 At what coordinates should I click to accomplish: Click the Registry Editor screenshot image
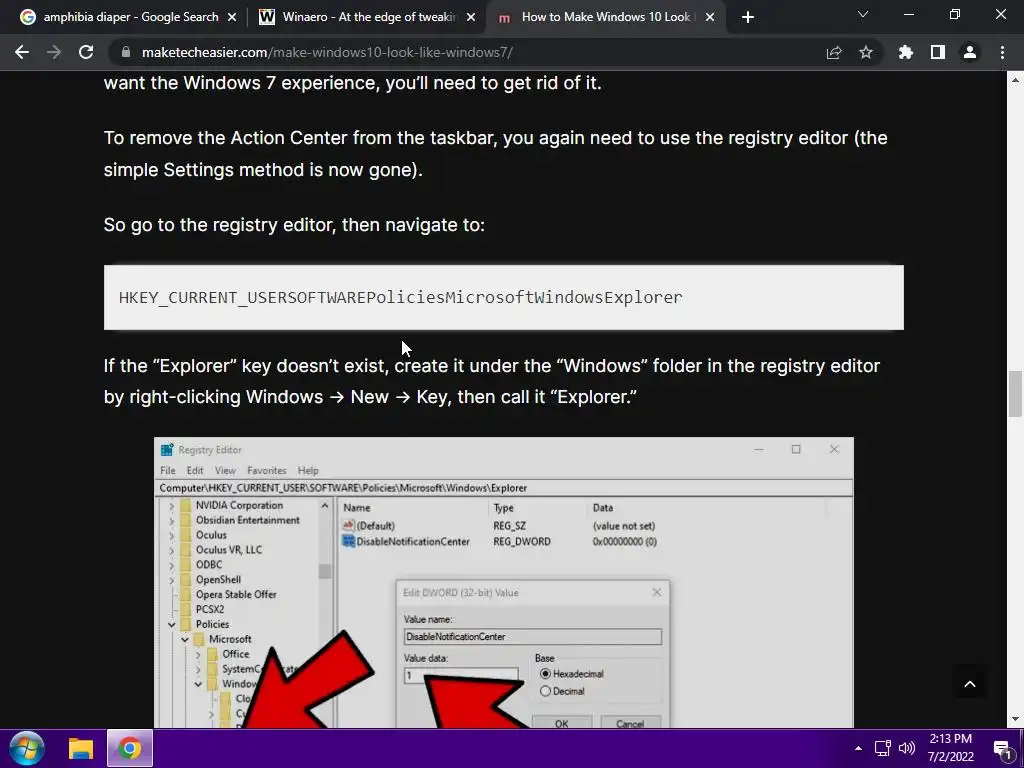504,582
